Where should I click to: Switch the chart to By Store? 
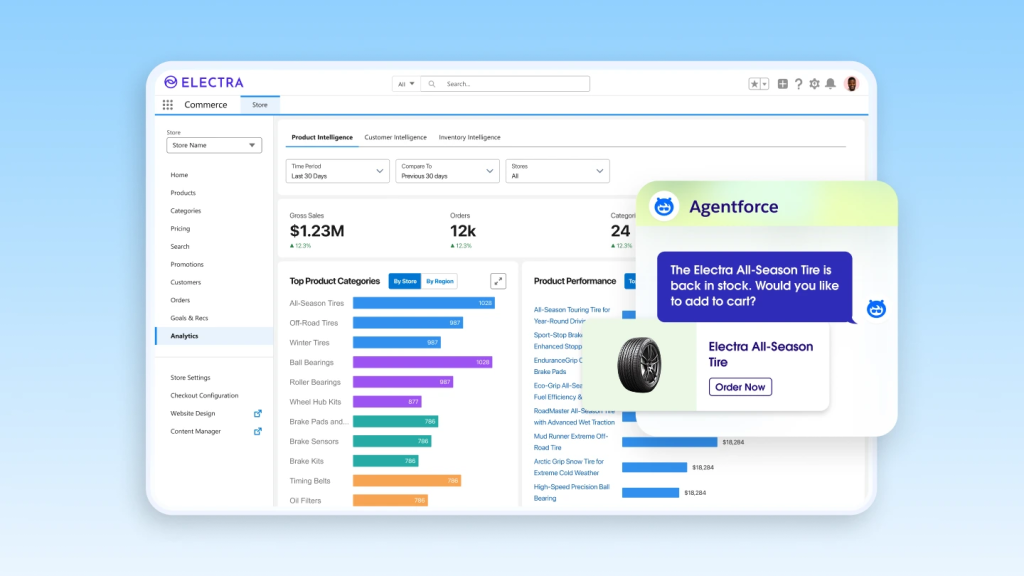405,281
